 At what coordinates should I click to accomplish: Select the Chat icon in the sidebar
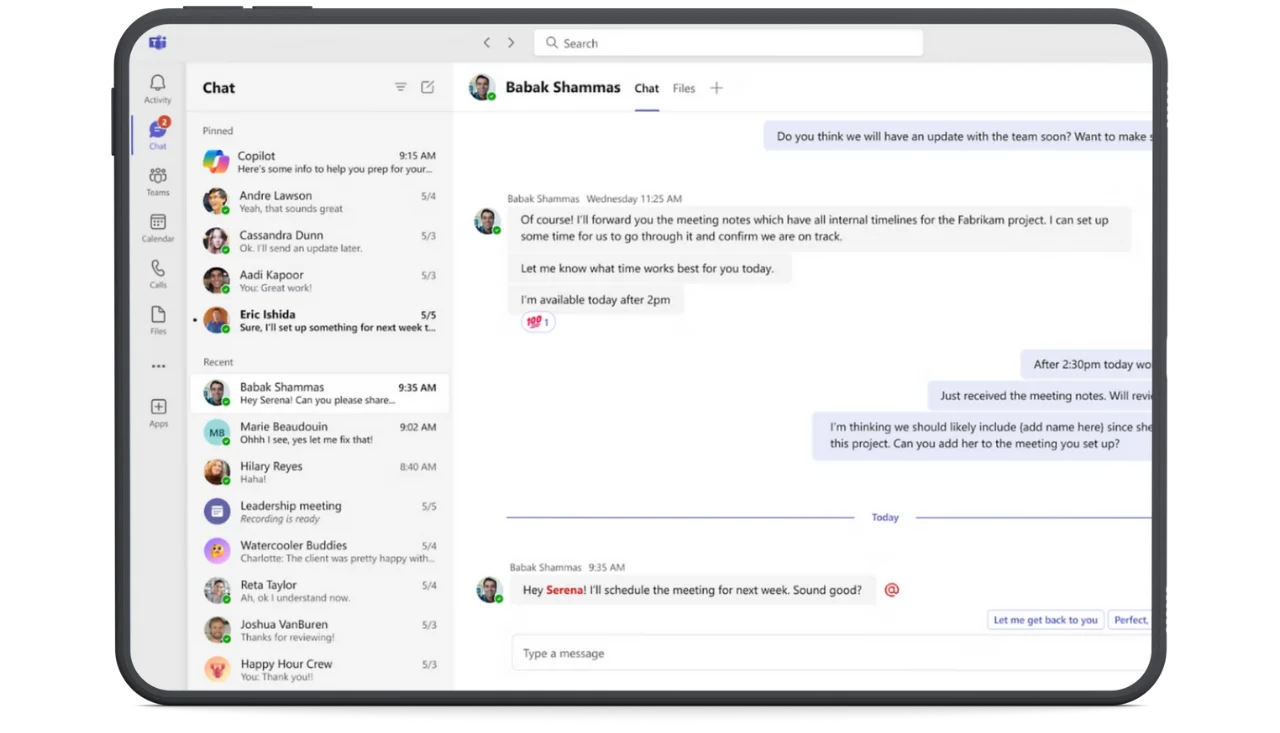click(x=157, y=133)
